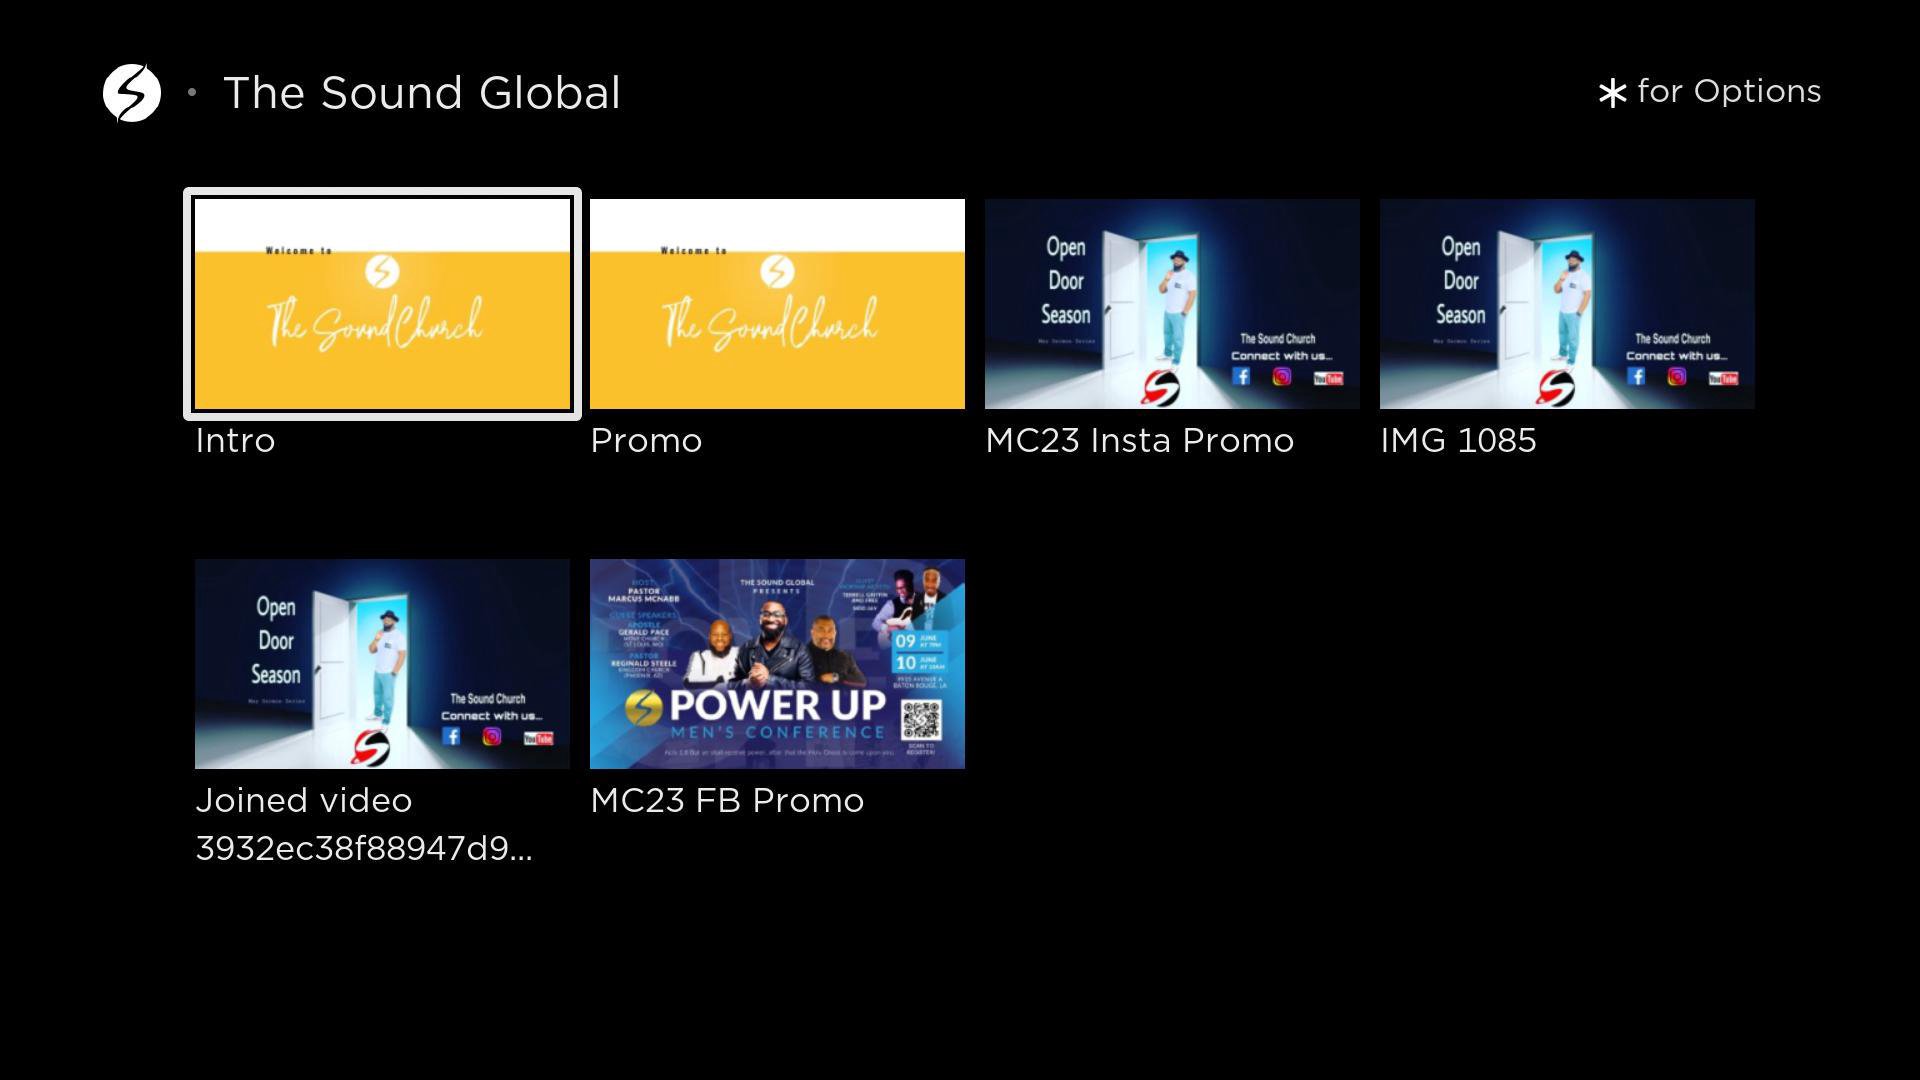Click "The Sound Global" channel title
The height and width of the screenshot is (1080, 1920).
421,93
